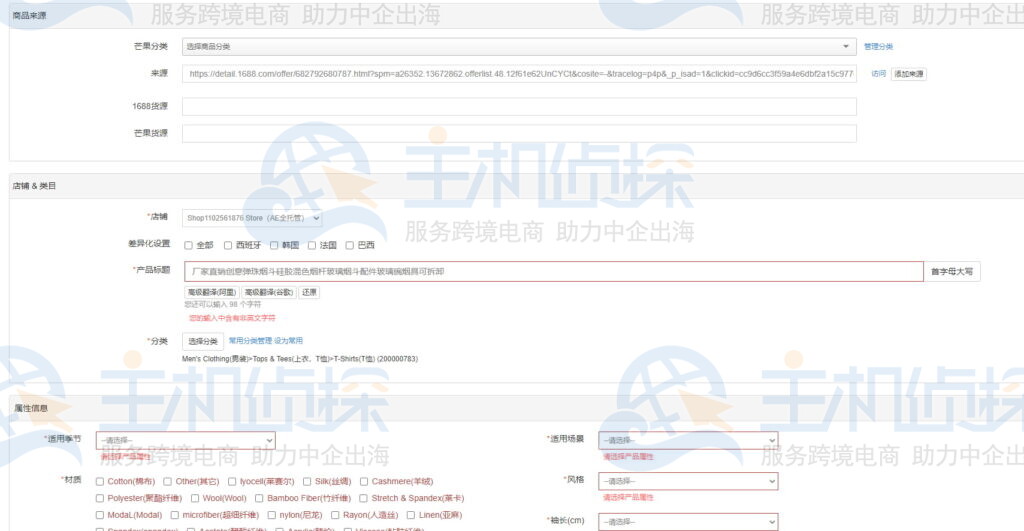Focus the 芒果货源 input field
Screen dimensions: 1024x531
tap(519, 133)
